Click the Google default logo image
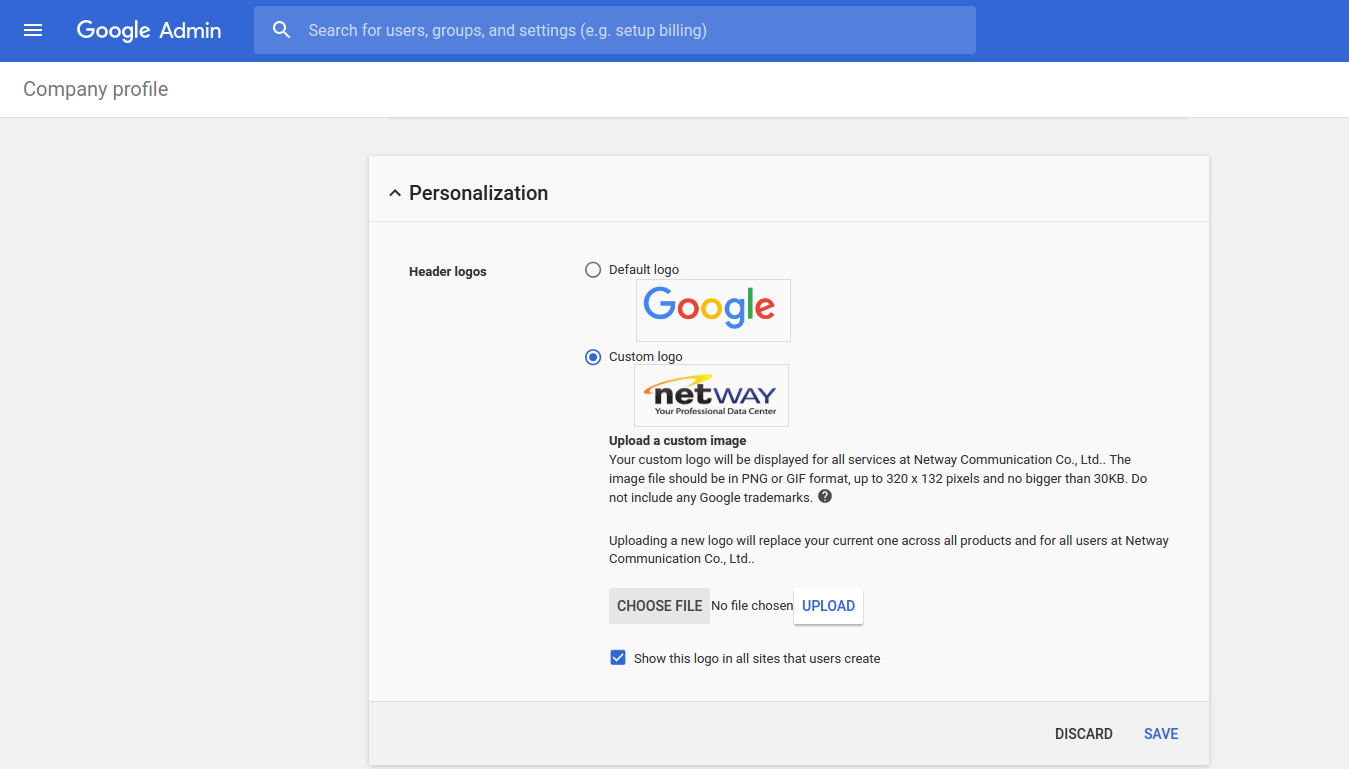Image resolution: width=1349 pixels, height=769 pixels. [x=712, y=309]
